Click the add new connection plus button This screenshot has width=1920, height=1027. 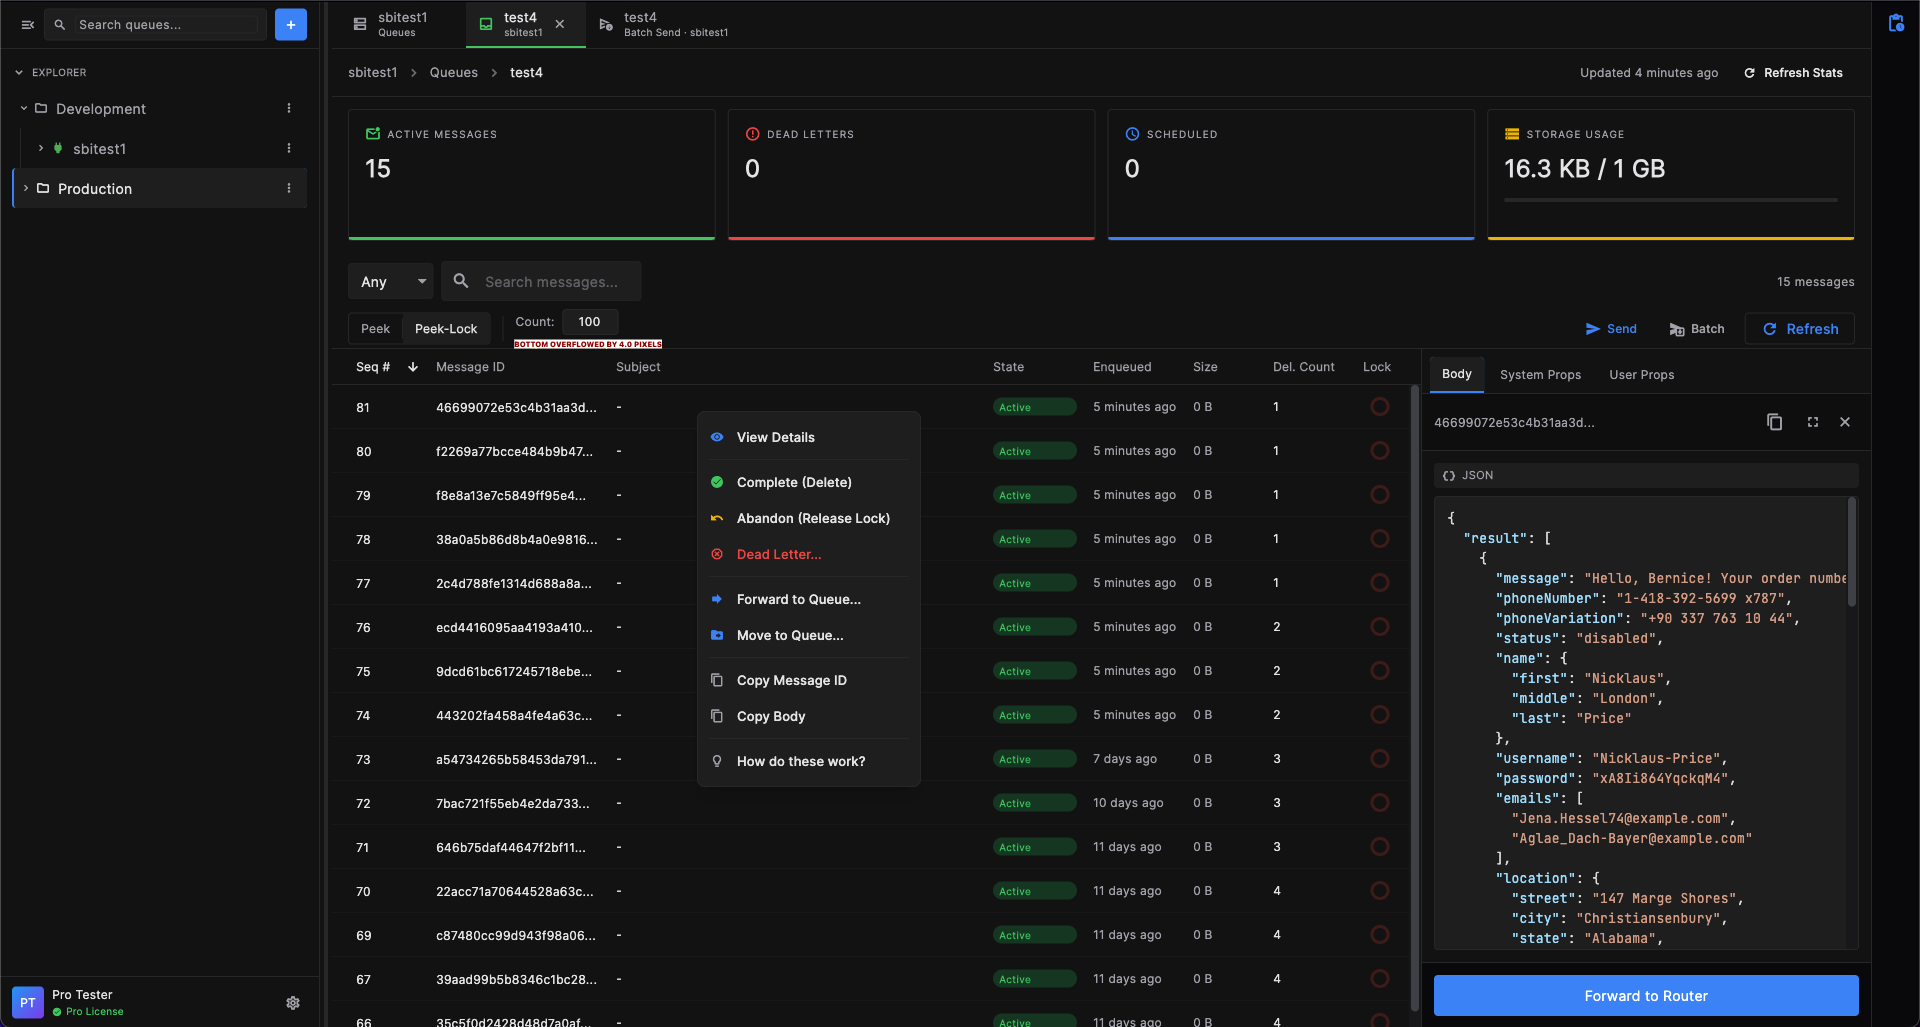(x=290, y=25)
